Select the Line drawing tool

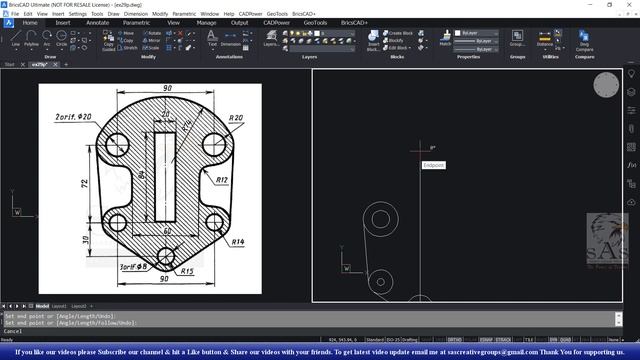(16, 38)
